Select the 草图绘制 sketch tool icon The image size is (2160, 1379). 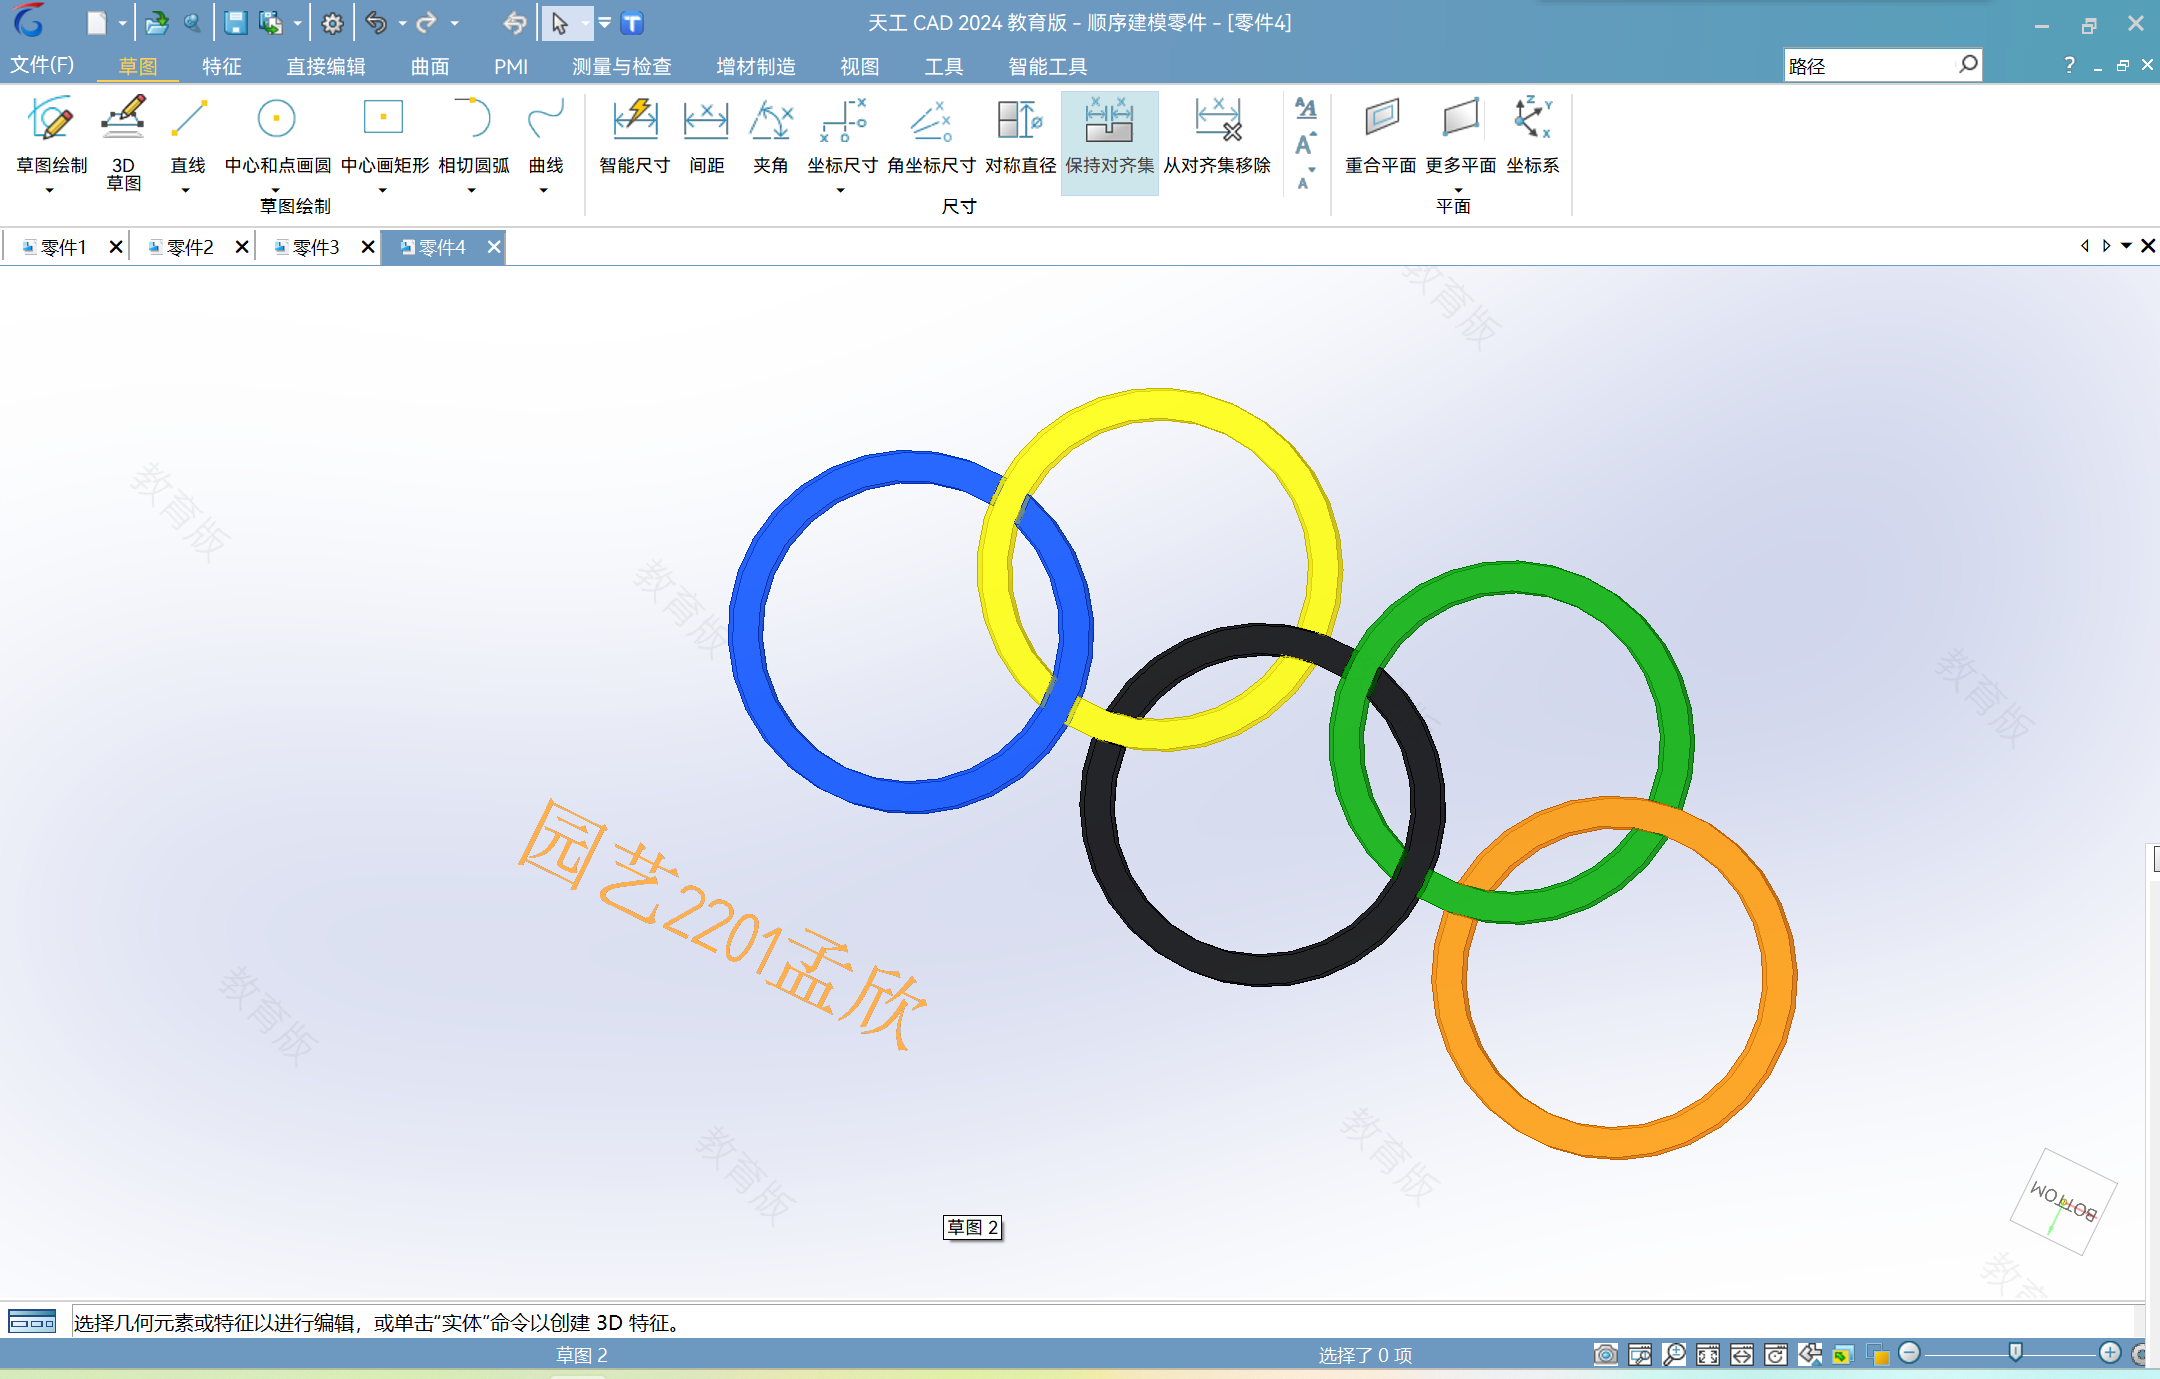[x=51, y=118]
